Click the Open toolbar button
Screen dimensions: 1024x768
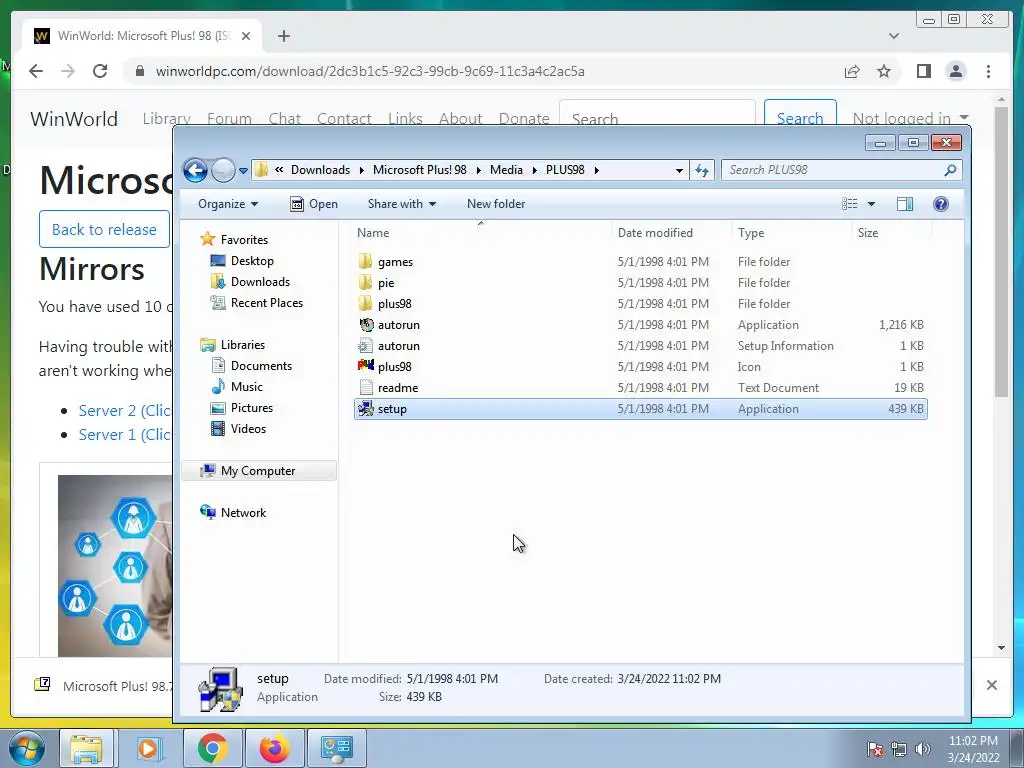pos(314,204)
